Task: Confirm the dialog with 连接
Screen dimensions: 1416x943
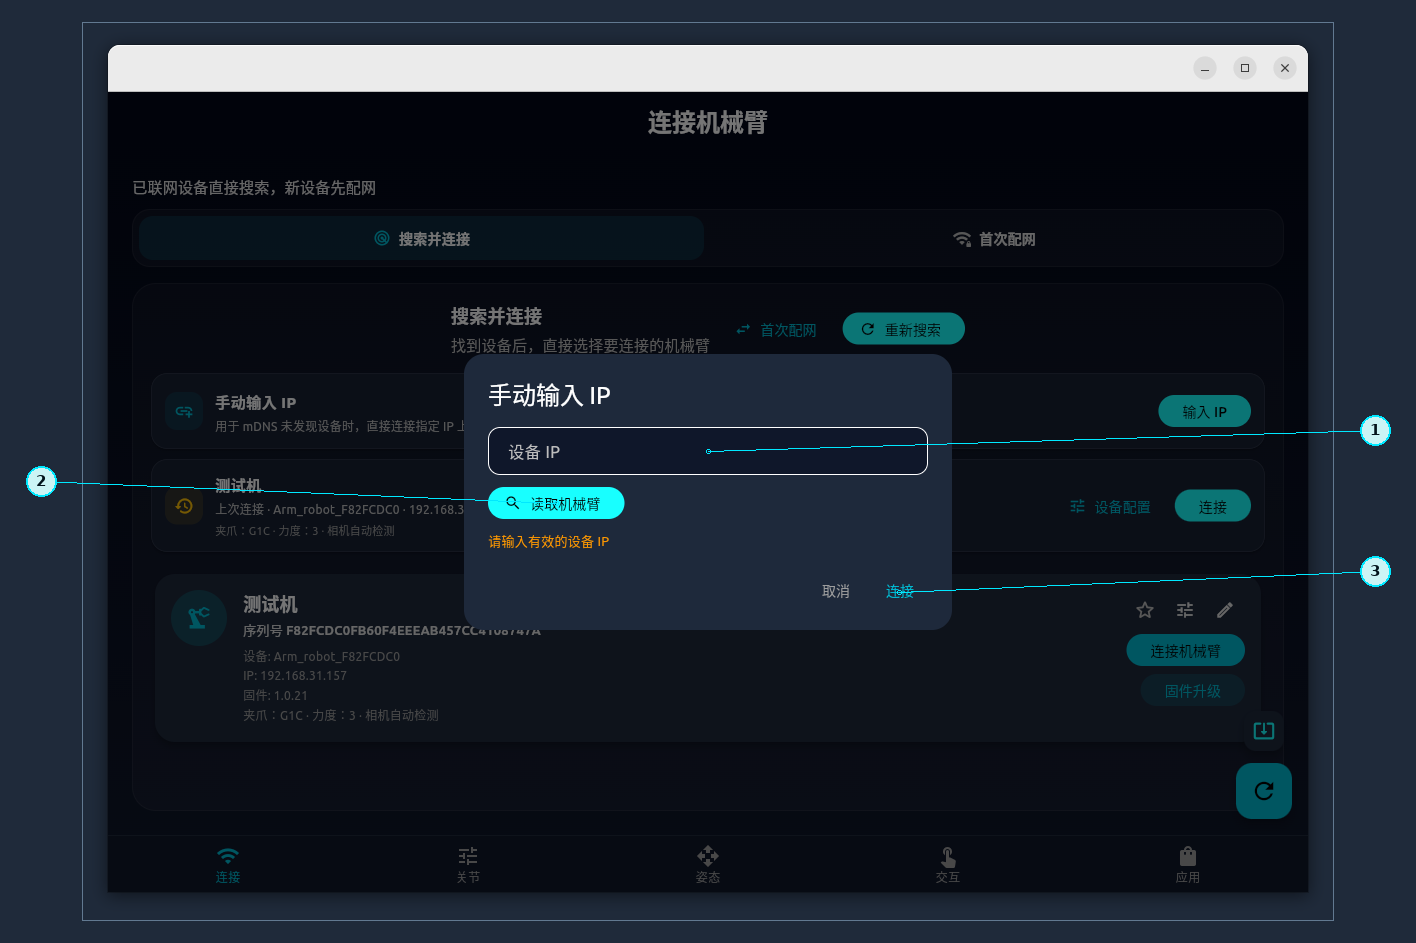Action: 900,591
